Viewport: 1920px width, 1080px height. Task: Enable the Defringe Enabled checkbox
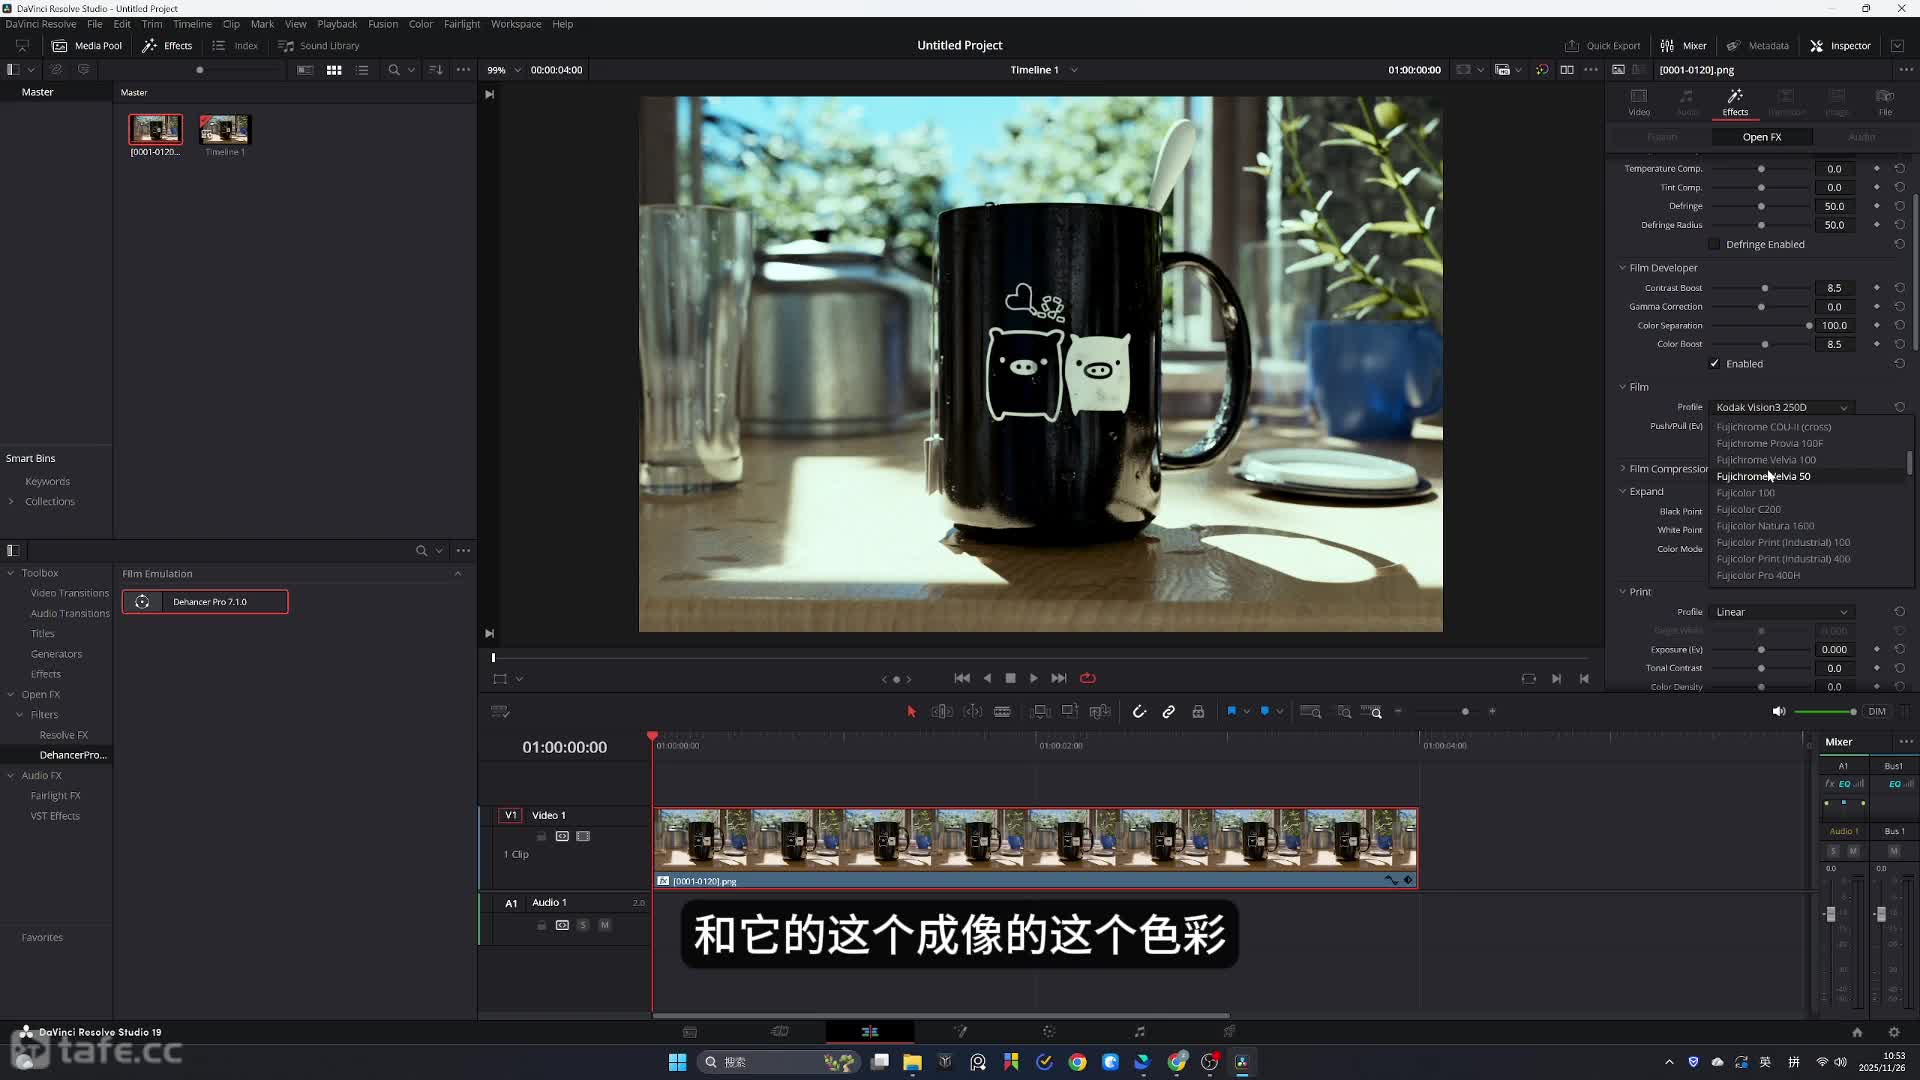(1714, 245)
